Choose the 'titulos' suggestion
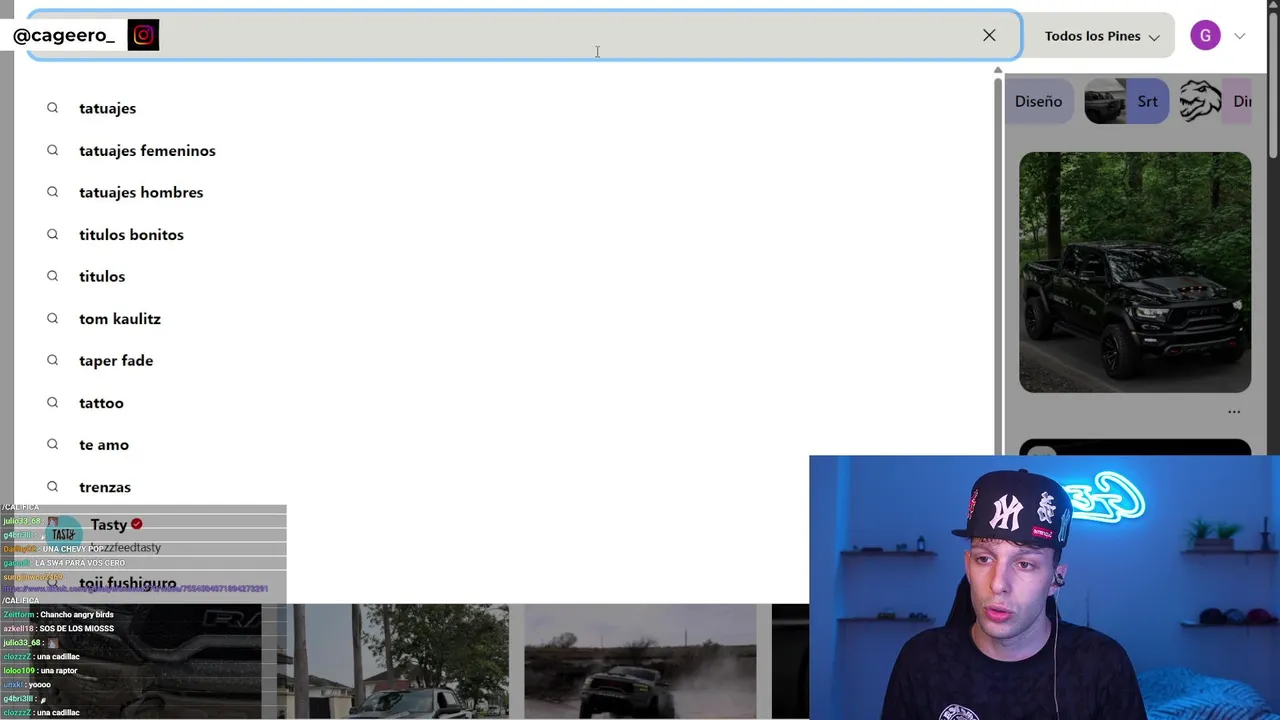The height and width of the screenshot is (720, 1280). (102, 276)
